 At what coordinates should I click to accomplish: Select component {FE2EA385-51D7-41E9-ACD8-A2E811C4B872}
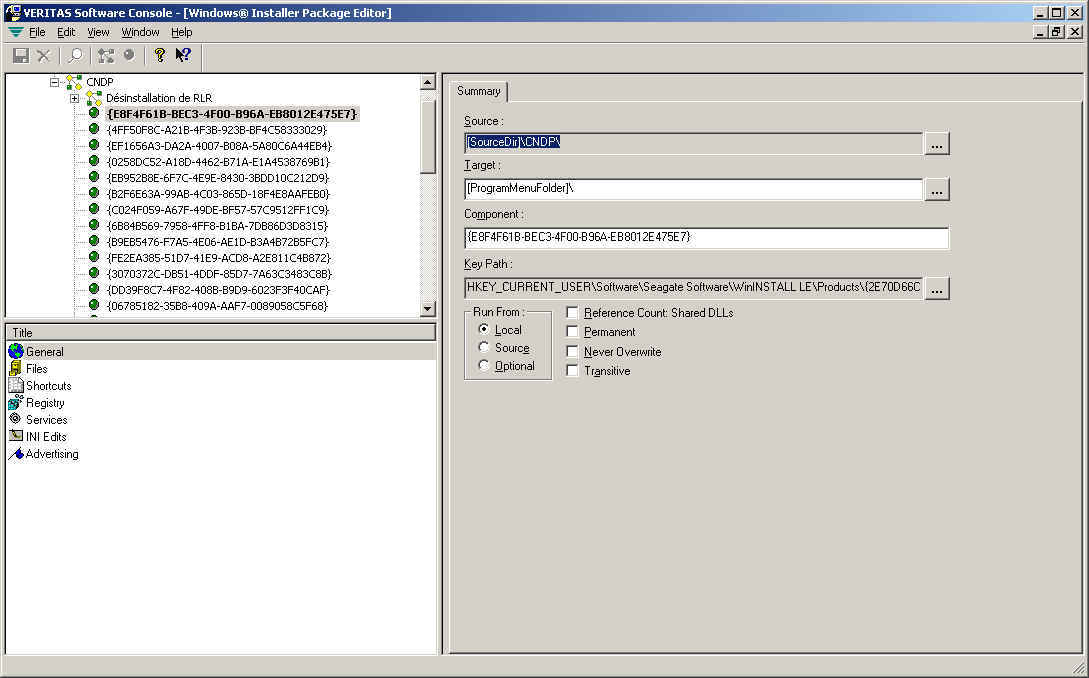click(219, 258)
